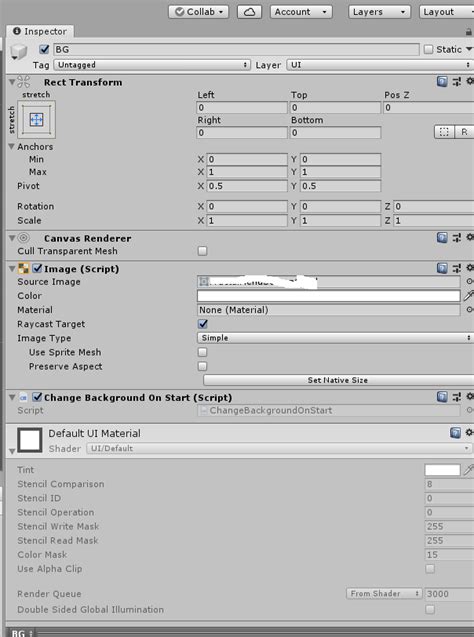Open the Image Color swatch

[x=329, y=296]
